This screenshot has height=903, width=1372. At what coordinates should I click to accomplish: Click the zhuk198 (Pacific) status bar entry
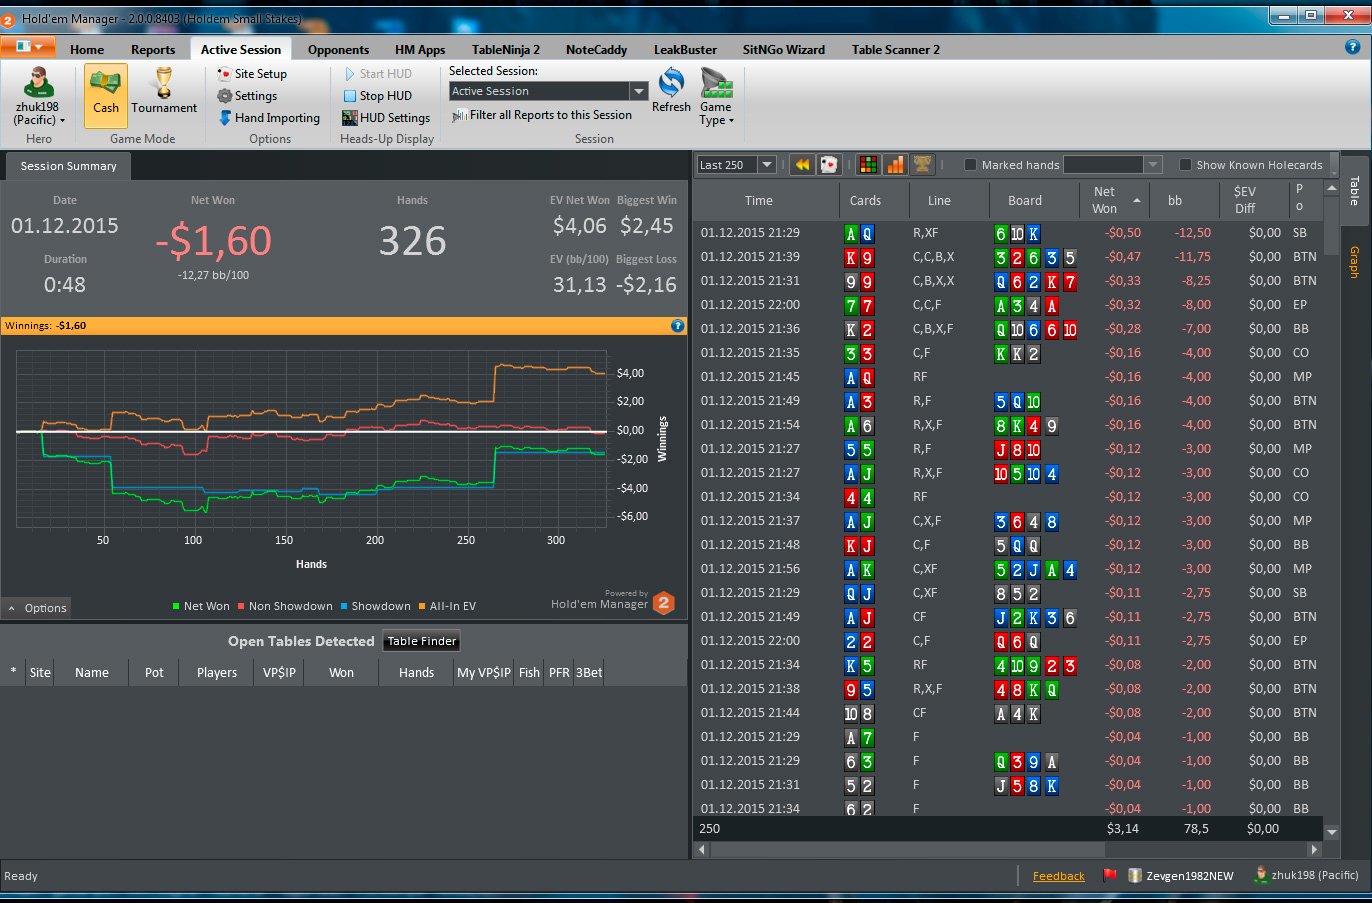coord(1307,875)
